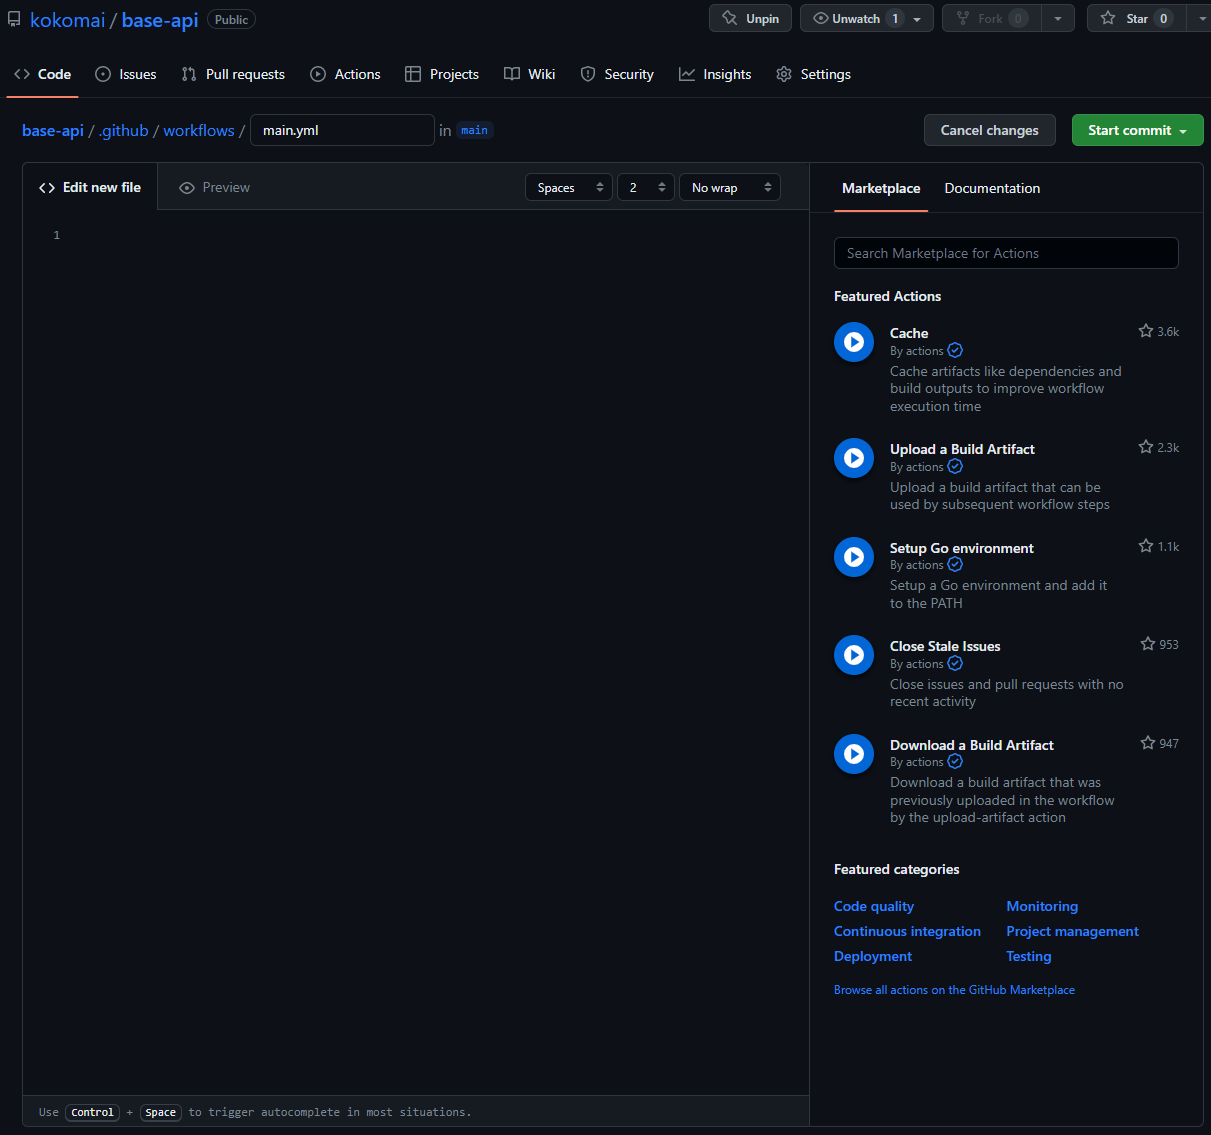The height and width of the screenshot is (1135, 1211).
Task: Open the base-api repository title link
Action: (x=160, y=20)
